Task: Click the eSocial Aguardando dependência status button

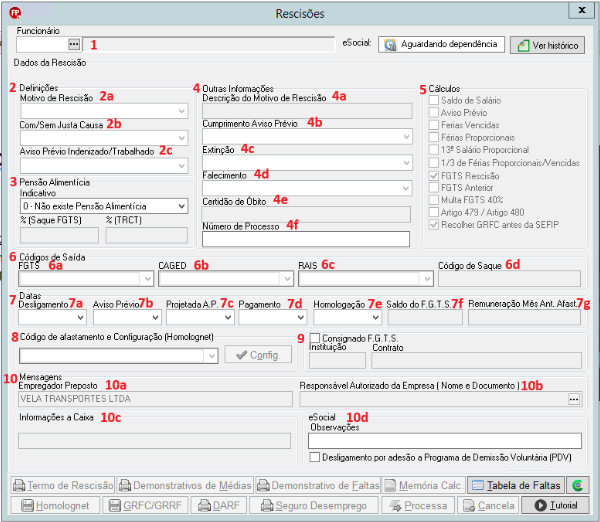Action: pyautogui.click(x=441, y=44)
